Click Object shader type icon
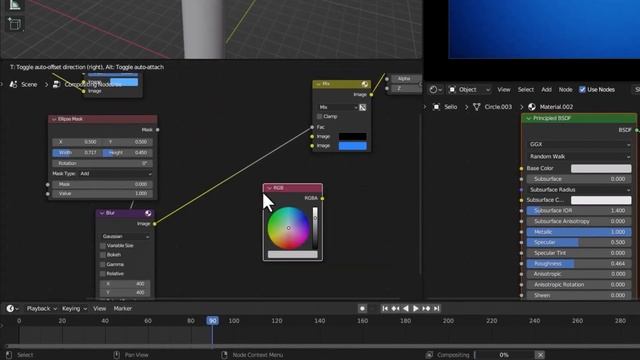Screen dimensions: 640x360 click(x=452, y=89)
